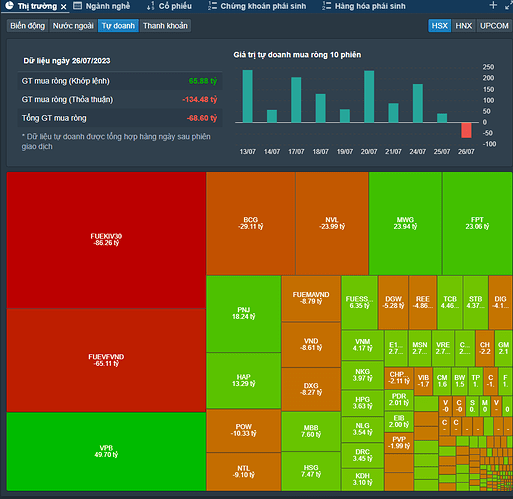
Task: Select the VIB treemap block
Action: (x=423, y=381)
